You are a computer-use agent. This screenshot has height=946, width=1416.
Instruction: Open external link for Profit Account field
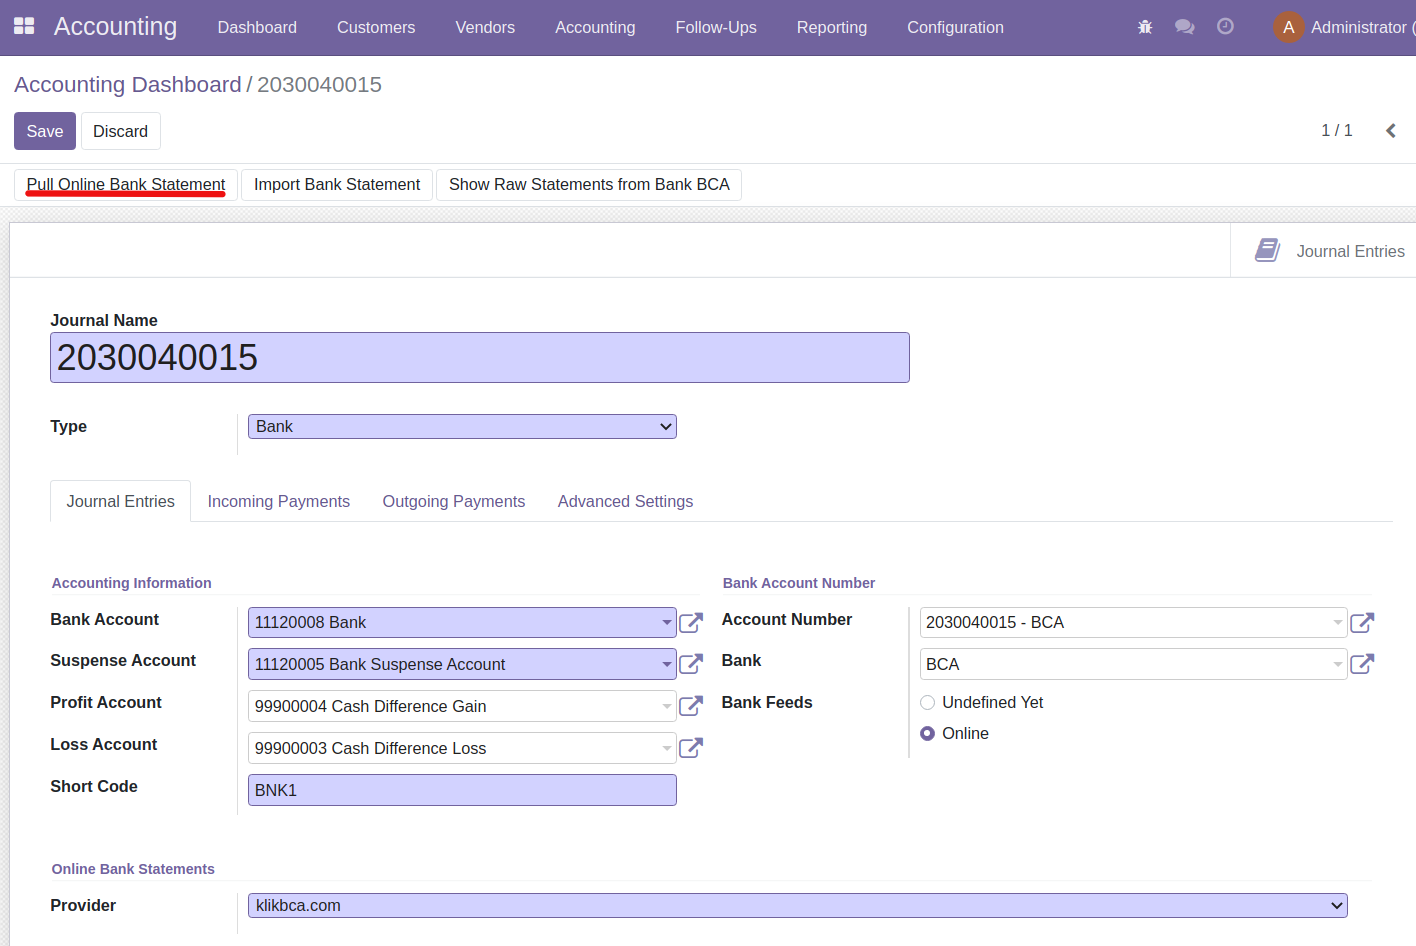coord(691,706)
